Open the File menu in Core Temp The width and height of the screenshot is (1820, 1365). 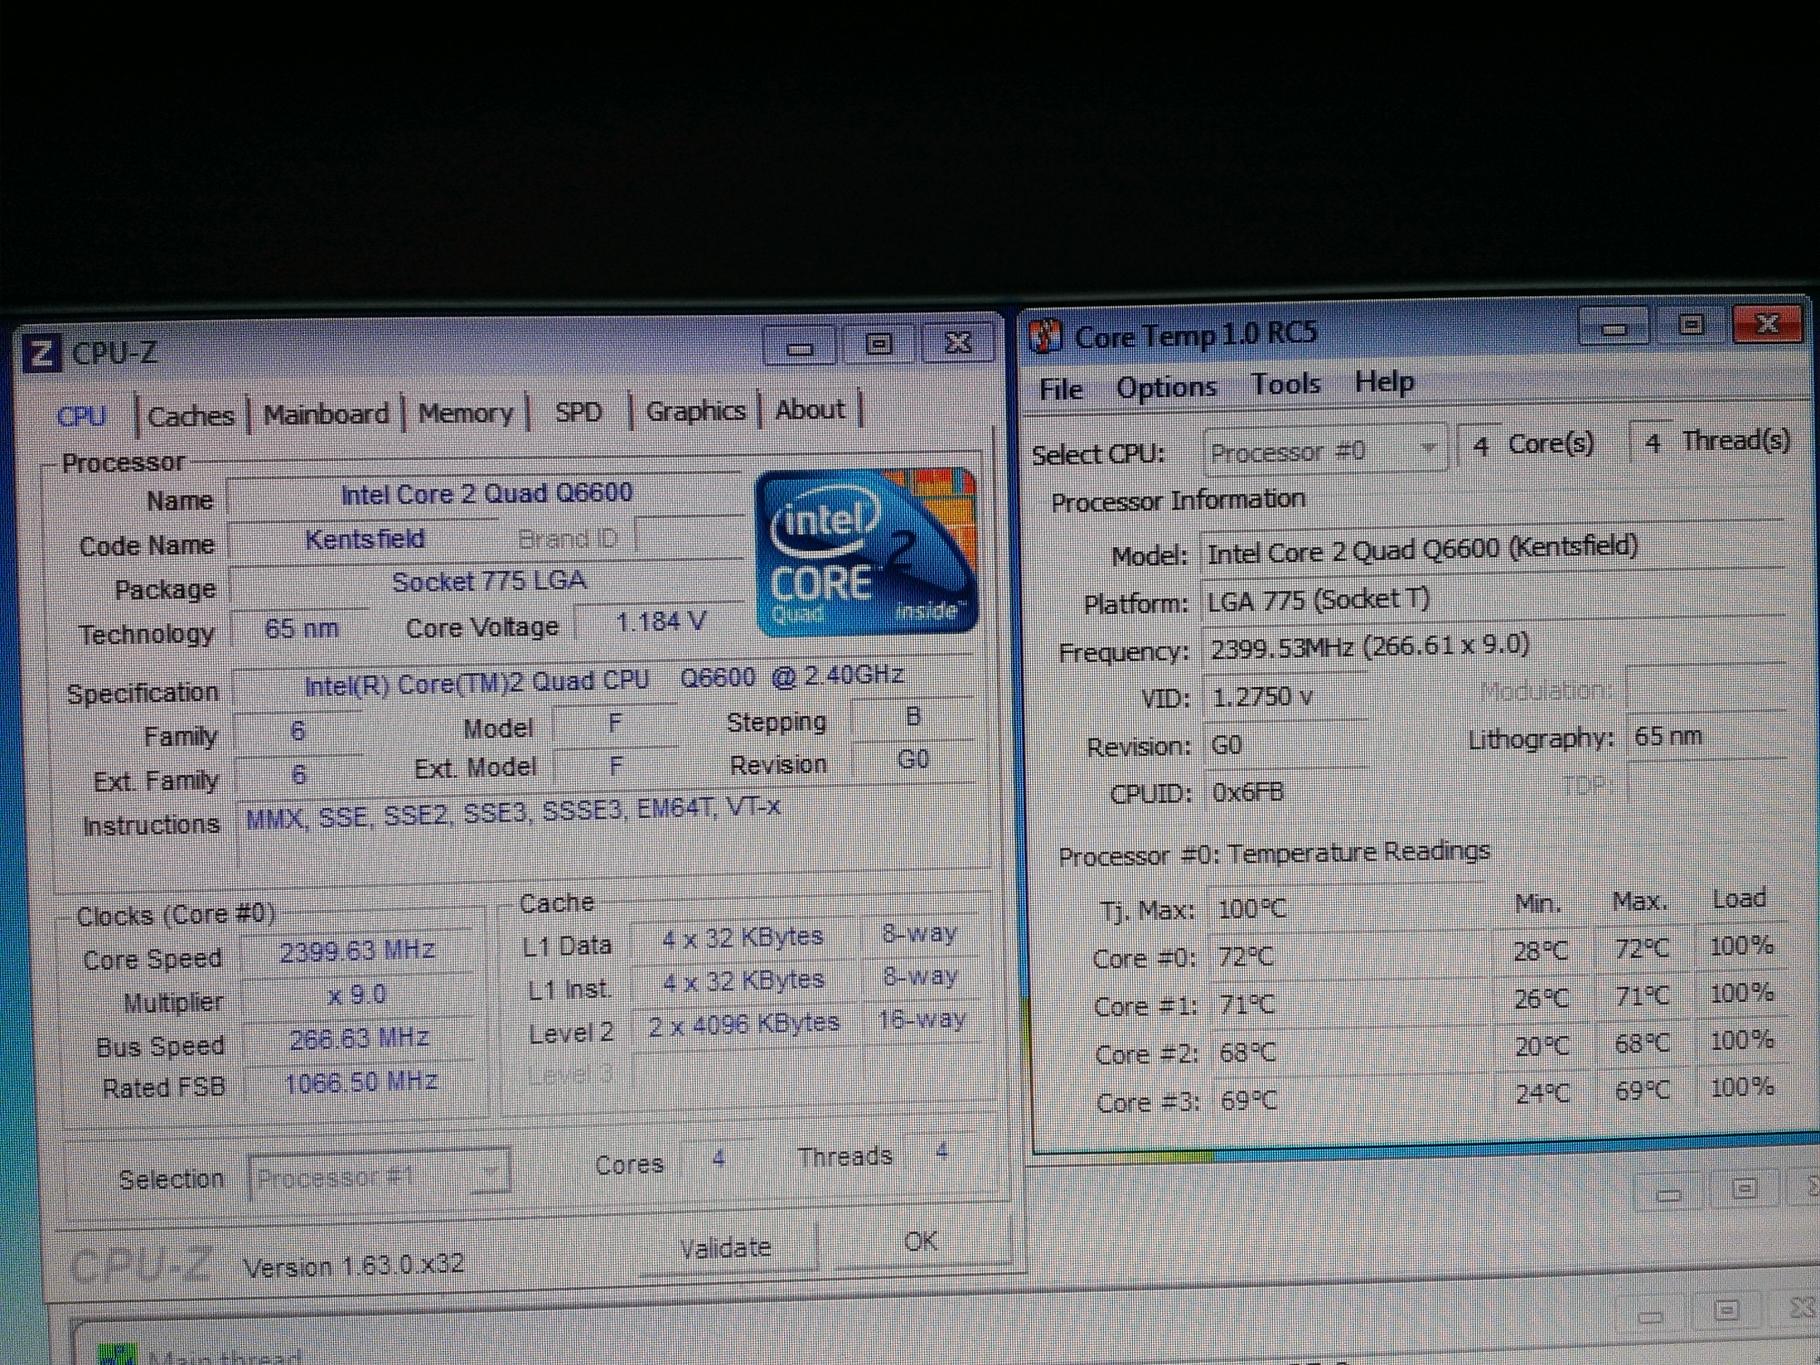(1061, 389)
